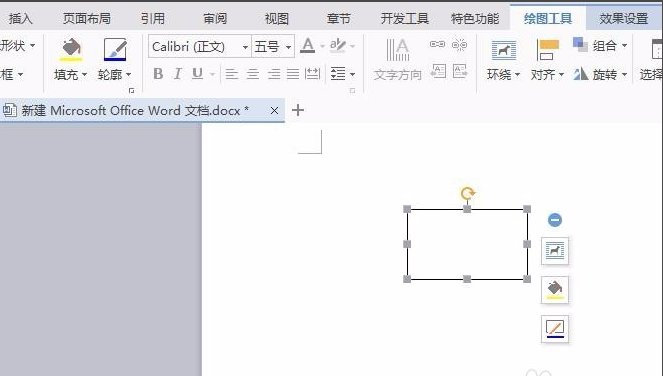663x376 pixels.
Task: Click the text highlight icon
Action: pyautogui.click(x=337, y=46)
